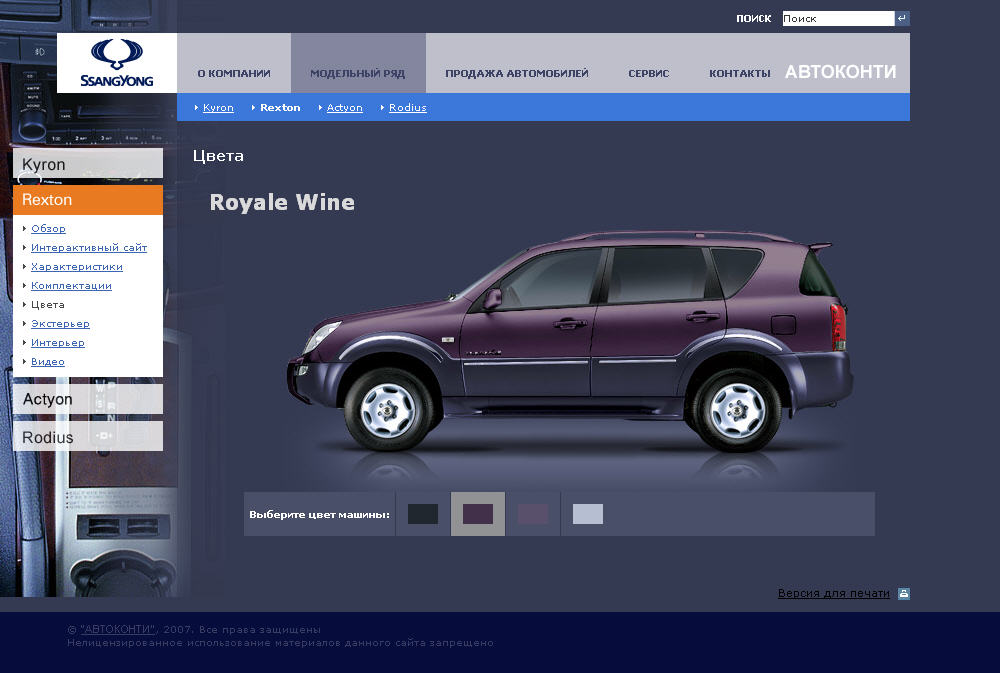Open the СЕРВИС menu item
Screen dimensions: 1000x673
coord(648,73)
